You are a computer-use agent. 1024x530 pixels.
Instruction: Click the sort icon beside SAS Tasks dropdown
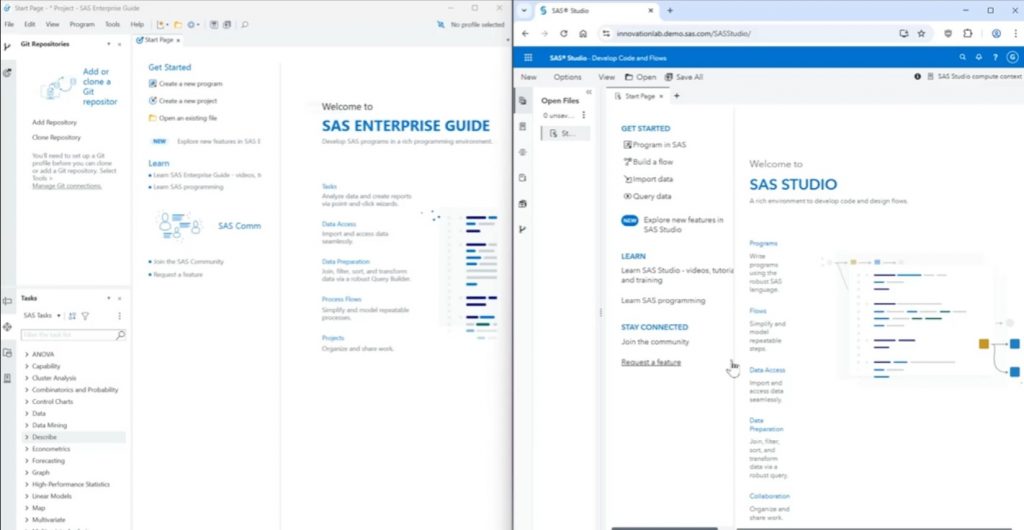pos(72,316)
